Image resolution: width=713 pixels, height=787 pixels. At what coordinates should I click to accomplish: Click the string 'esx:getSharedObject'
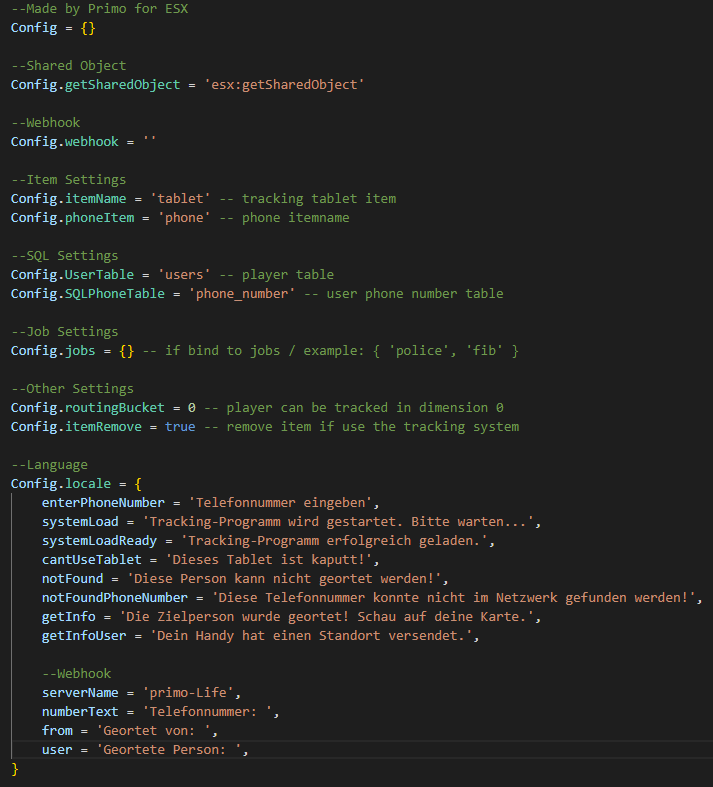(284, 85)
